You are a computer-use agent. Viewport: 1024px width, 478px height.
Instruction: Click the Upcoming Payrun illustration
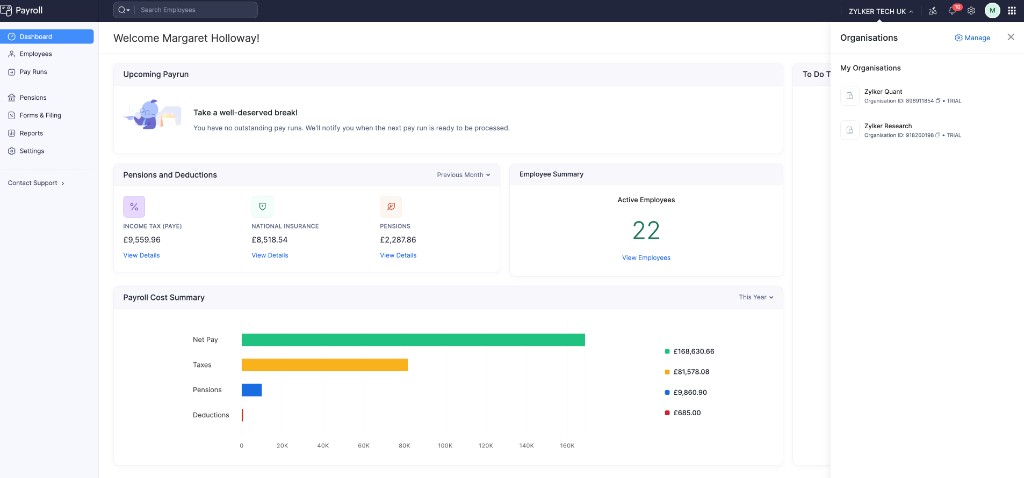[x=152, y=114]
